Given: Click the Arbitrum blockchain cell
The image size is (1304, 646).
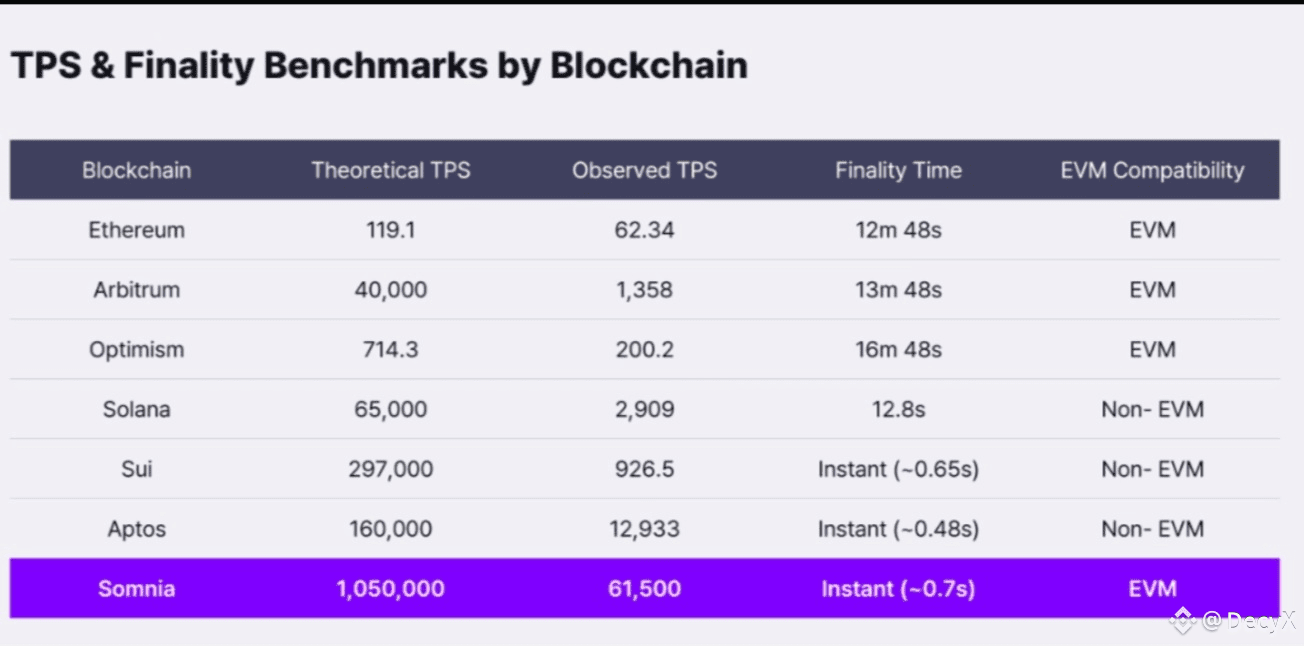Looking at the screenshot, I should pos(136,290).
